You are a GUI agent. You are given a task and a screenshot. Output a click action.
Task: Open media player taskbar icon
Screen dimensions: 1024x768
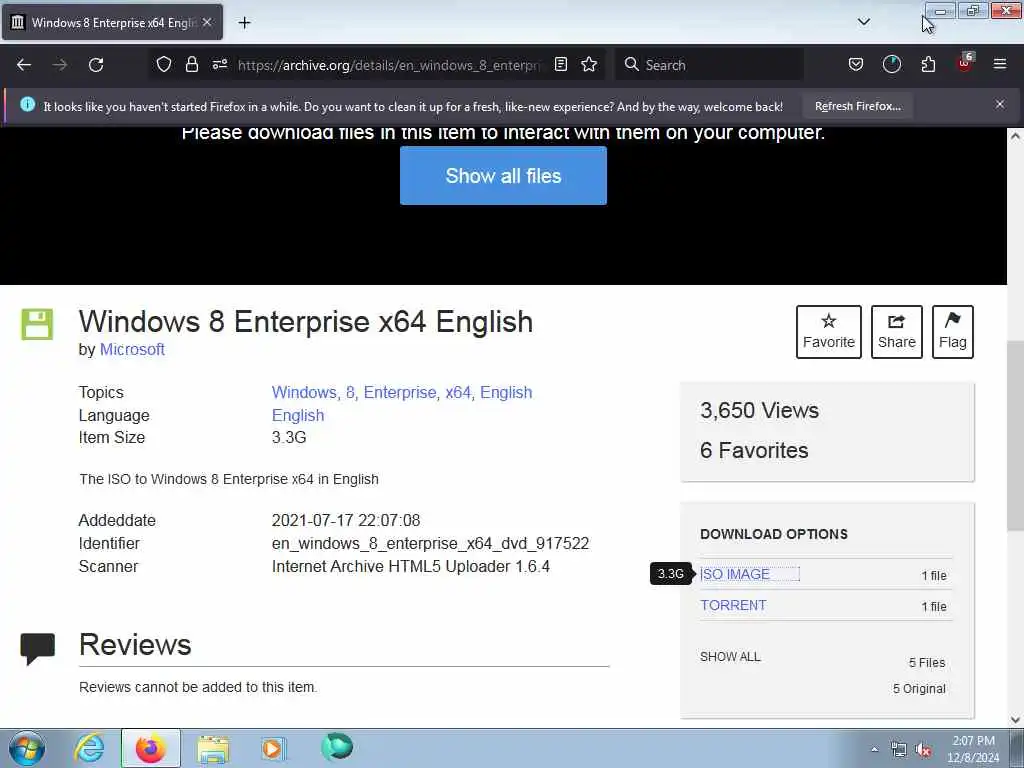point(272,748)
